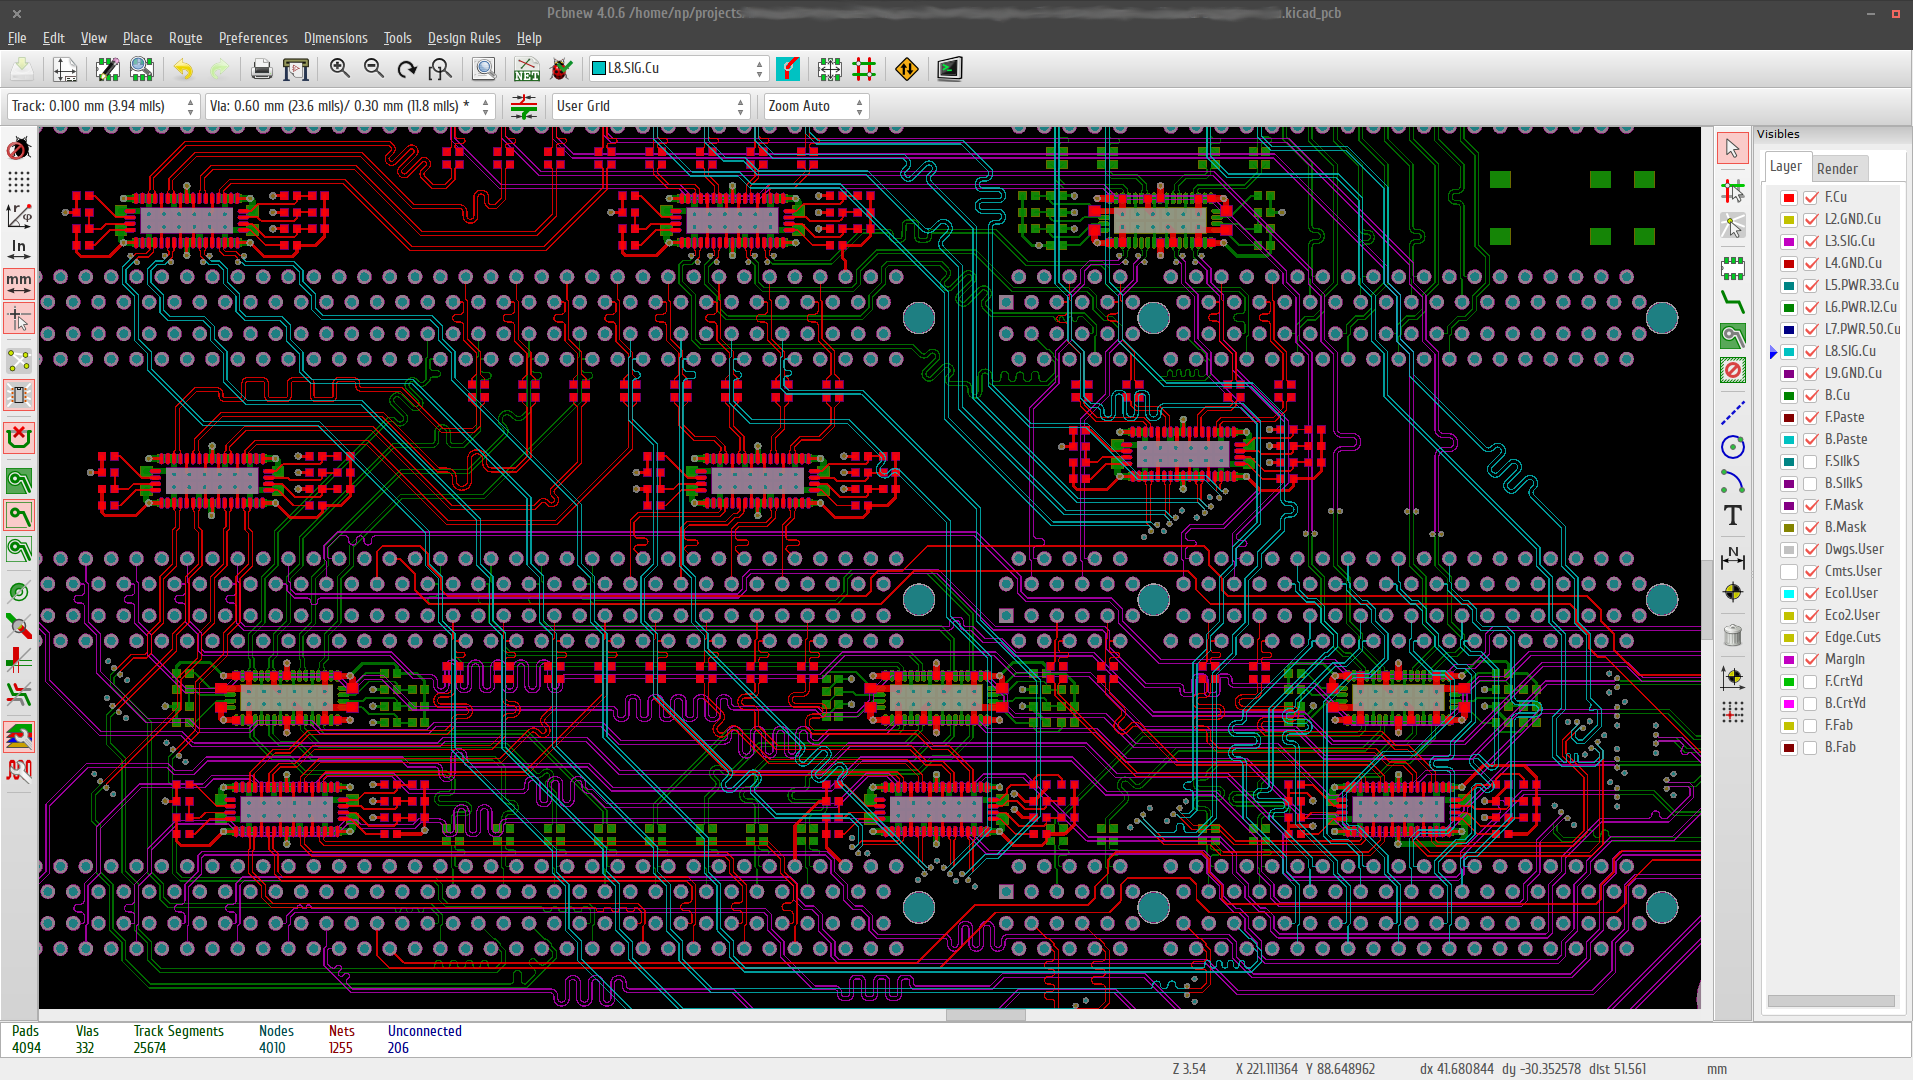This screenshot has height=1080, width=1913.
Task: Select the L5.PWR.33.Cu layer name
Action: click(1861, 286)
